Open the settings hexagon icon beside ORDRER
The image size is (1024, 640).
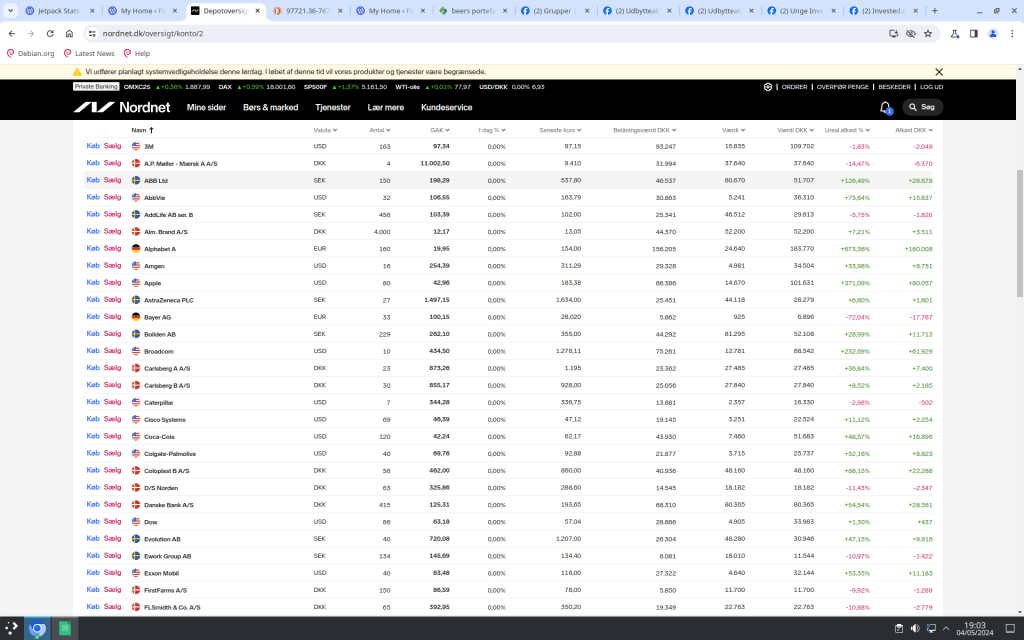(768, 87)
